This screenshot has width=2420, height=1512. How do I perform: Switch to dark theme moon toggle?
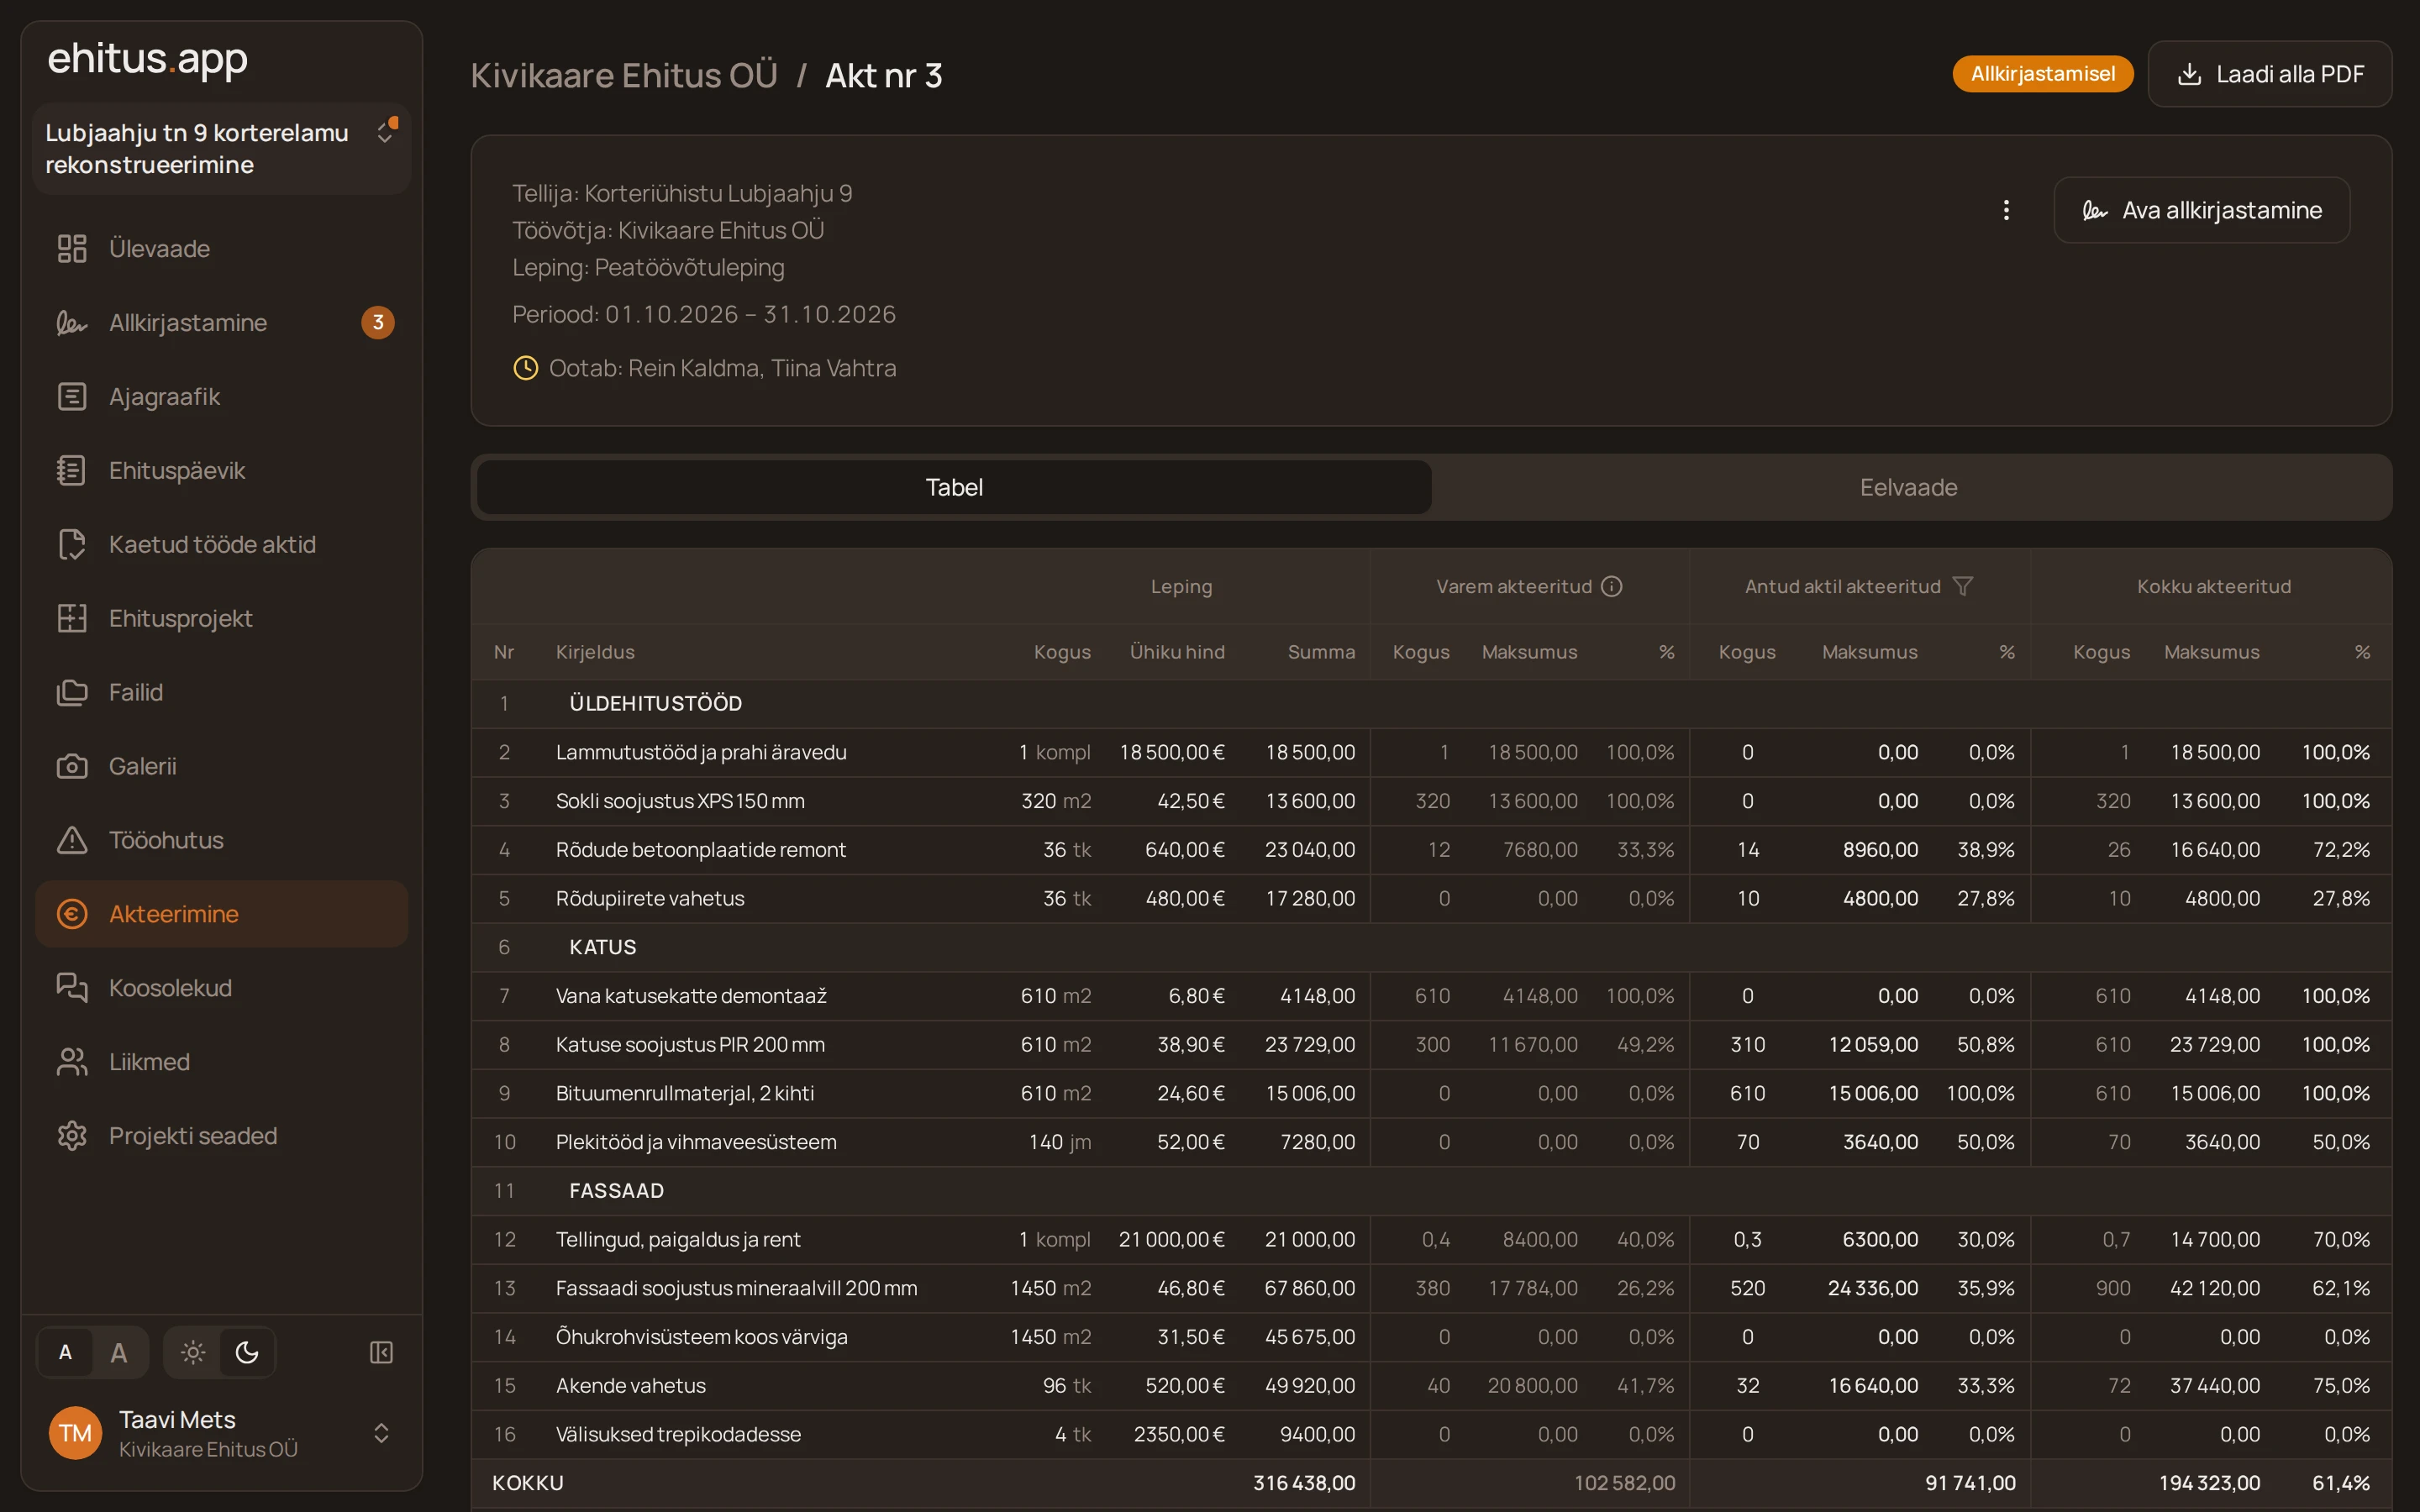pyautogui.click(x=247, y=1352)
